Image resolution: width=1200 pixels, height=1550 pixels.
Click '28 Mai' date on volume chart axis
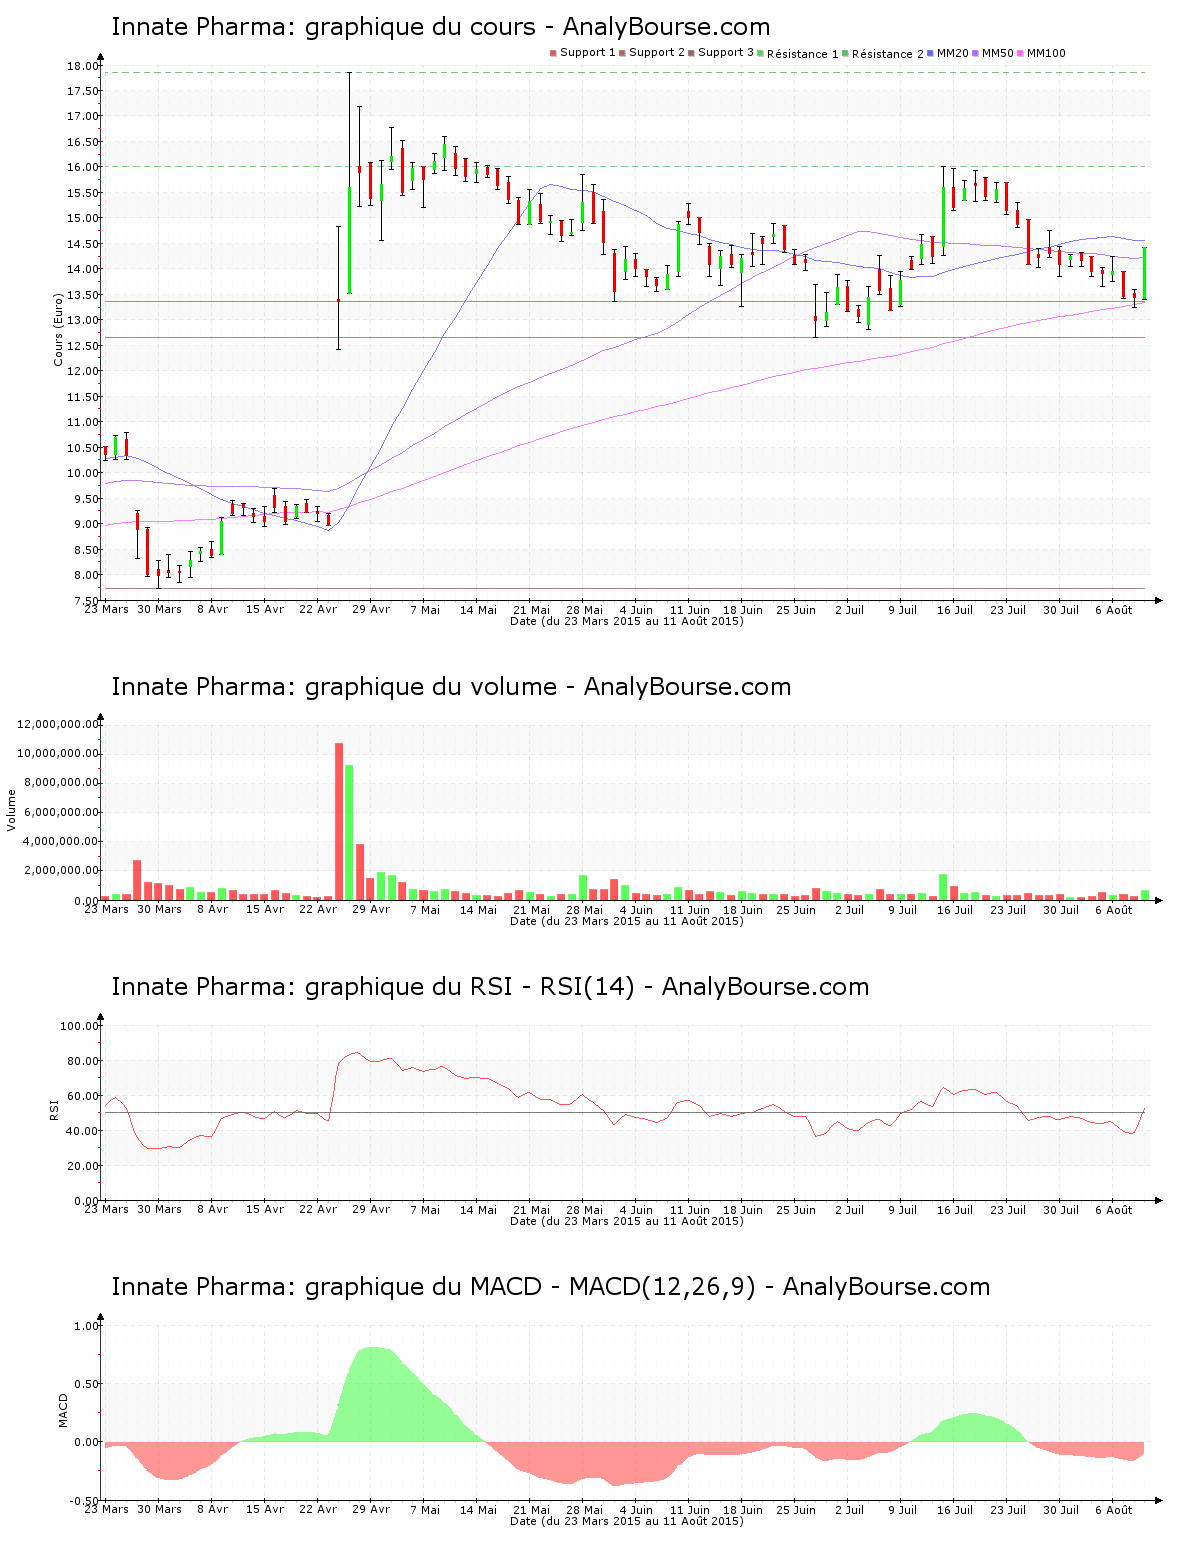point(585,909)
